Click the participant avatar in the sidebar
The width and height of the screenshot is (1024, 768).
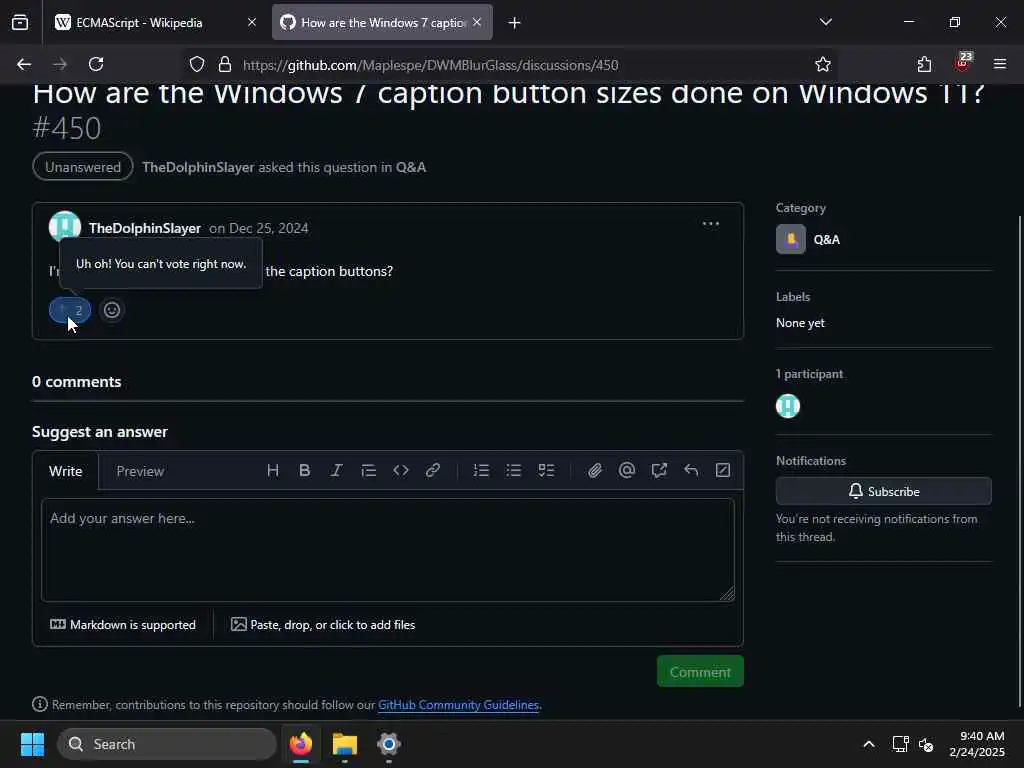[788, 406]
